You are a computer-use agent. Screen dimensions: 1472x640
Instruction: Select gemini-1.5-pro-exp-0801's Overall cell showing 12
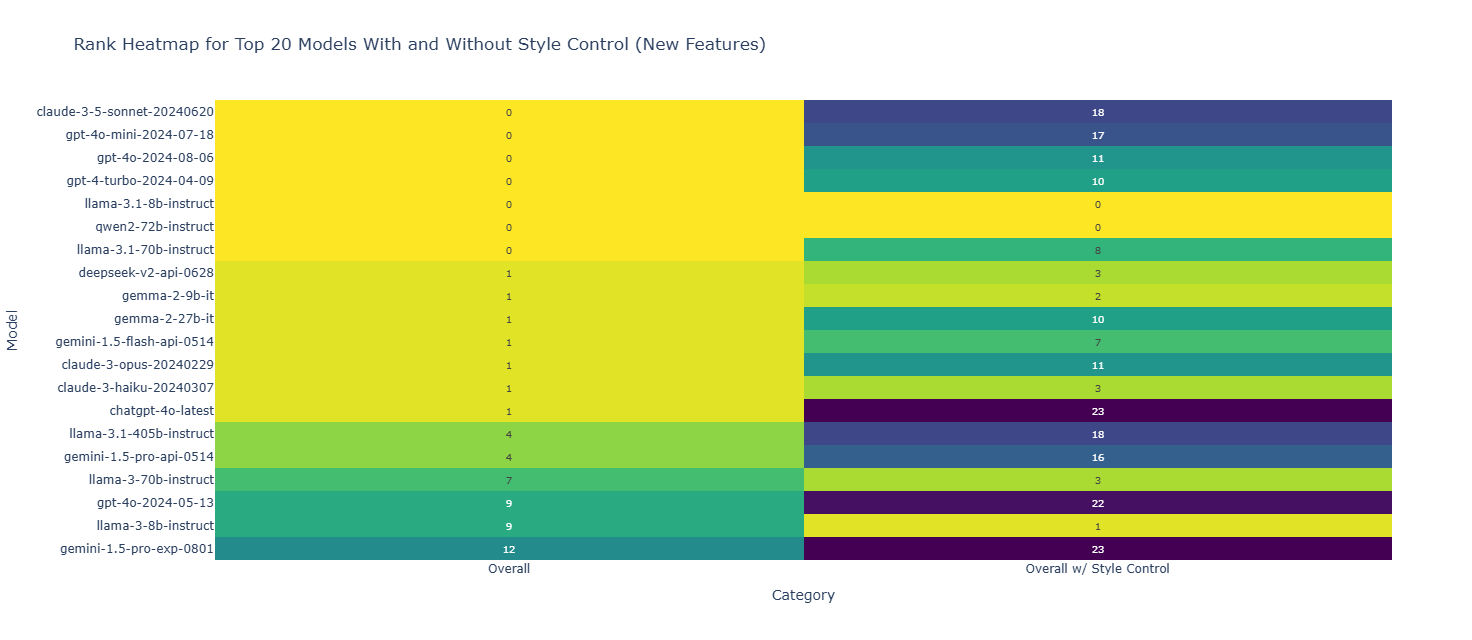coord(509,549)
